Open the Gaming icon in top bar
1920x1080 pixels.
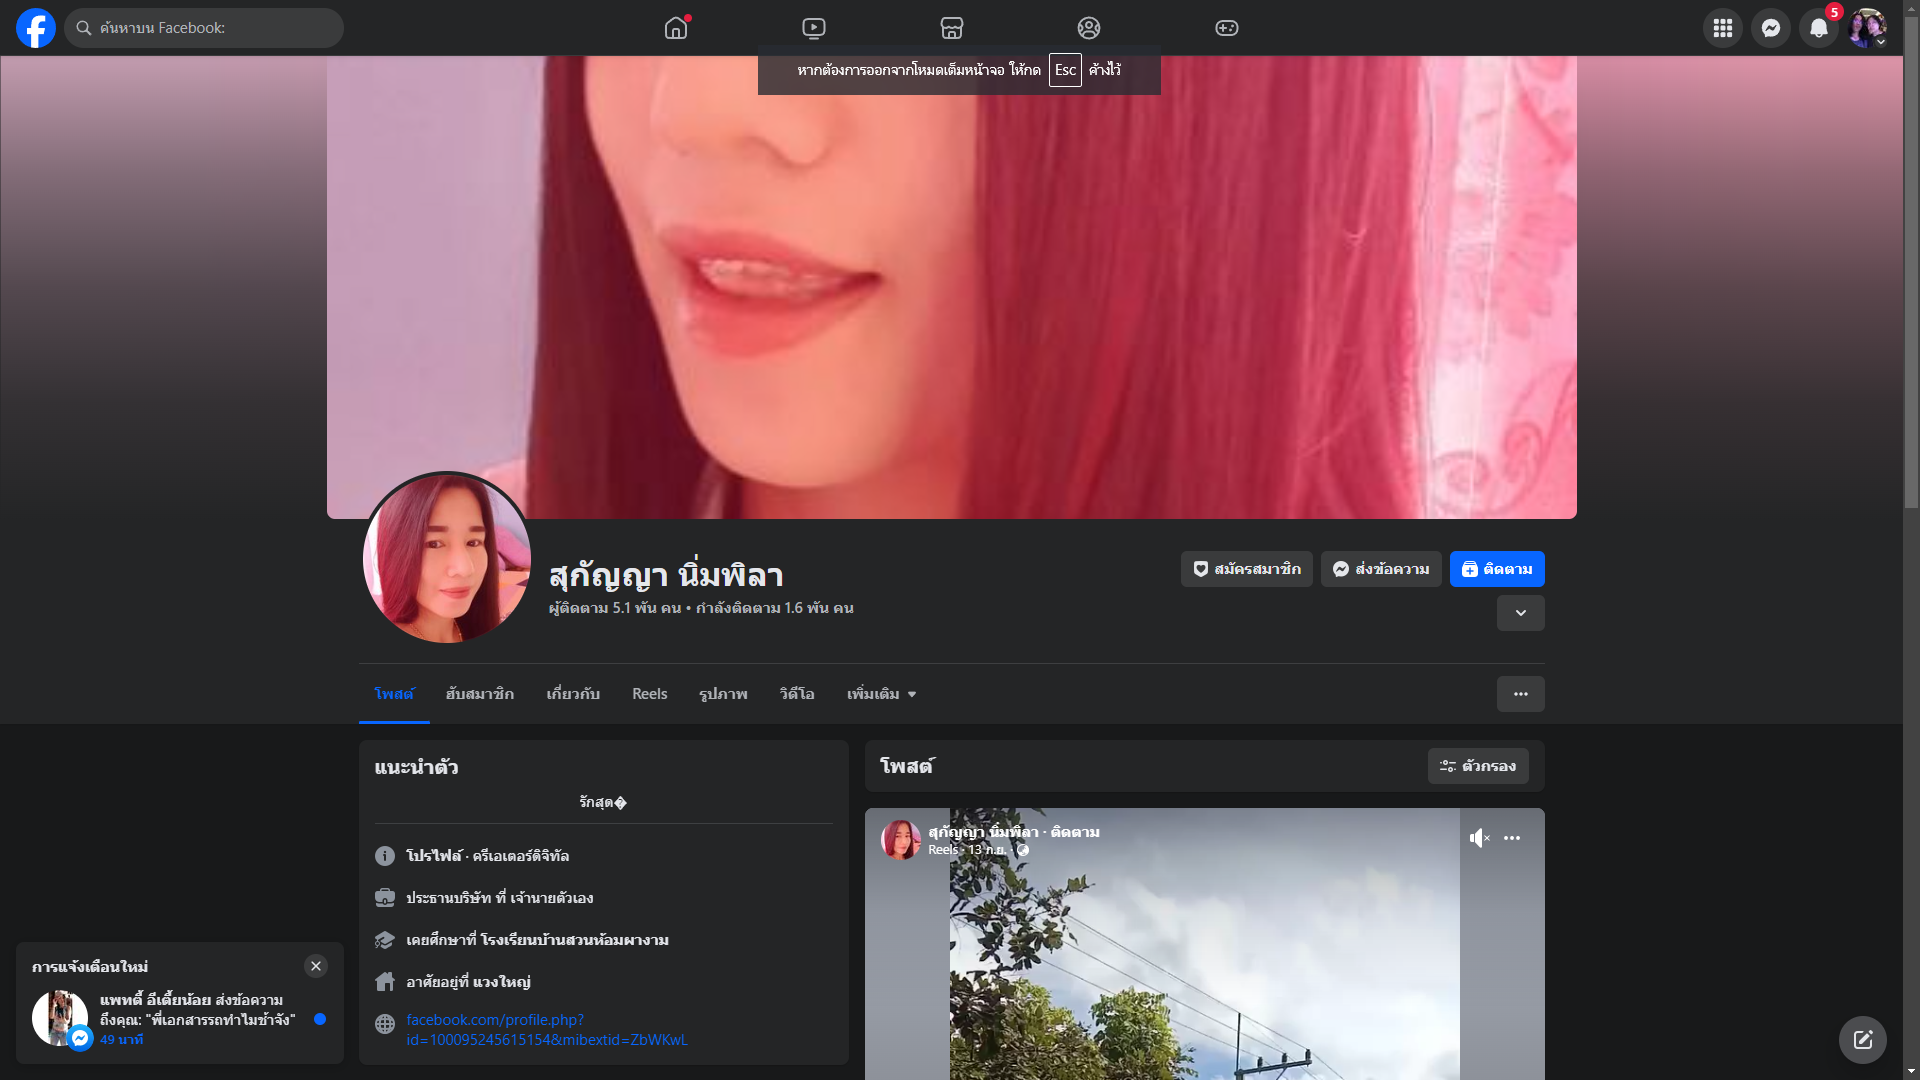1226,28
